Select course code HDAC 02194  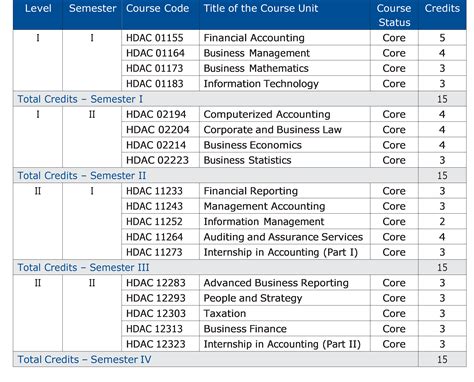click(x=156, y=115)
